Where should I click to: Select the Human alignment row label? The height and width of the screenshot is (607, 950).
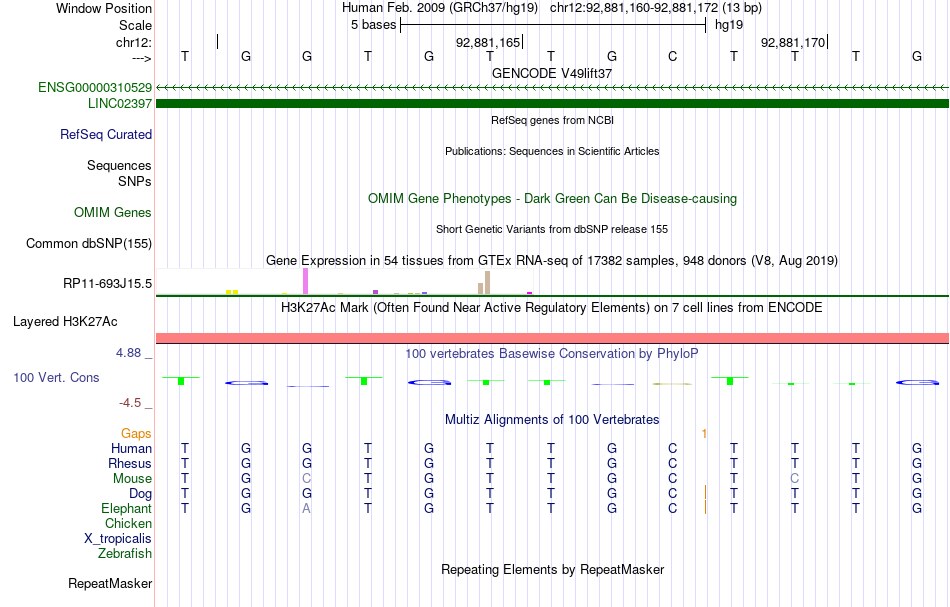(131, 448)
